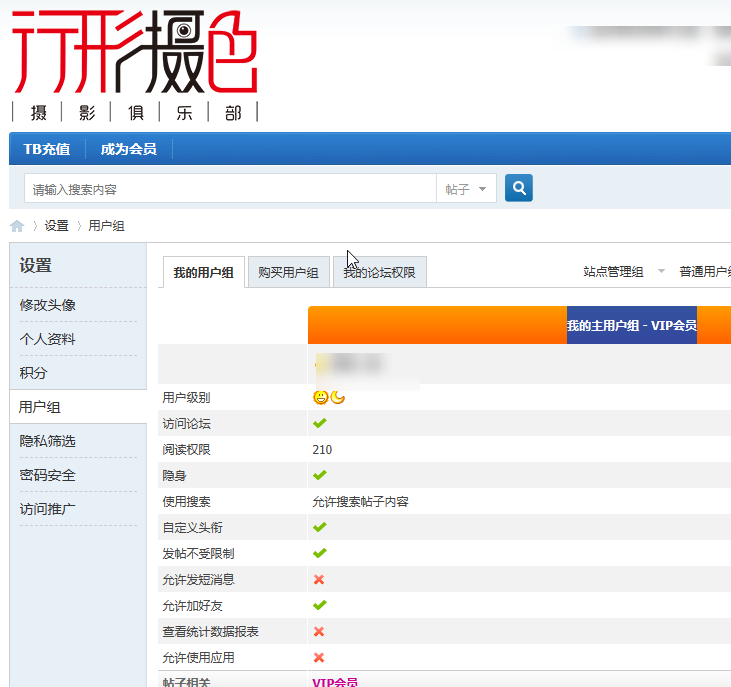Switch to the 购买用户组 tab
This screenshot has height=687, width=731.
tap(289, 272)
